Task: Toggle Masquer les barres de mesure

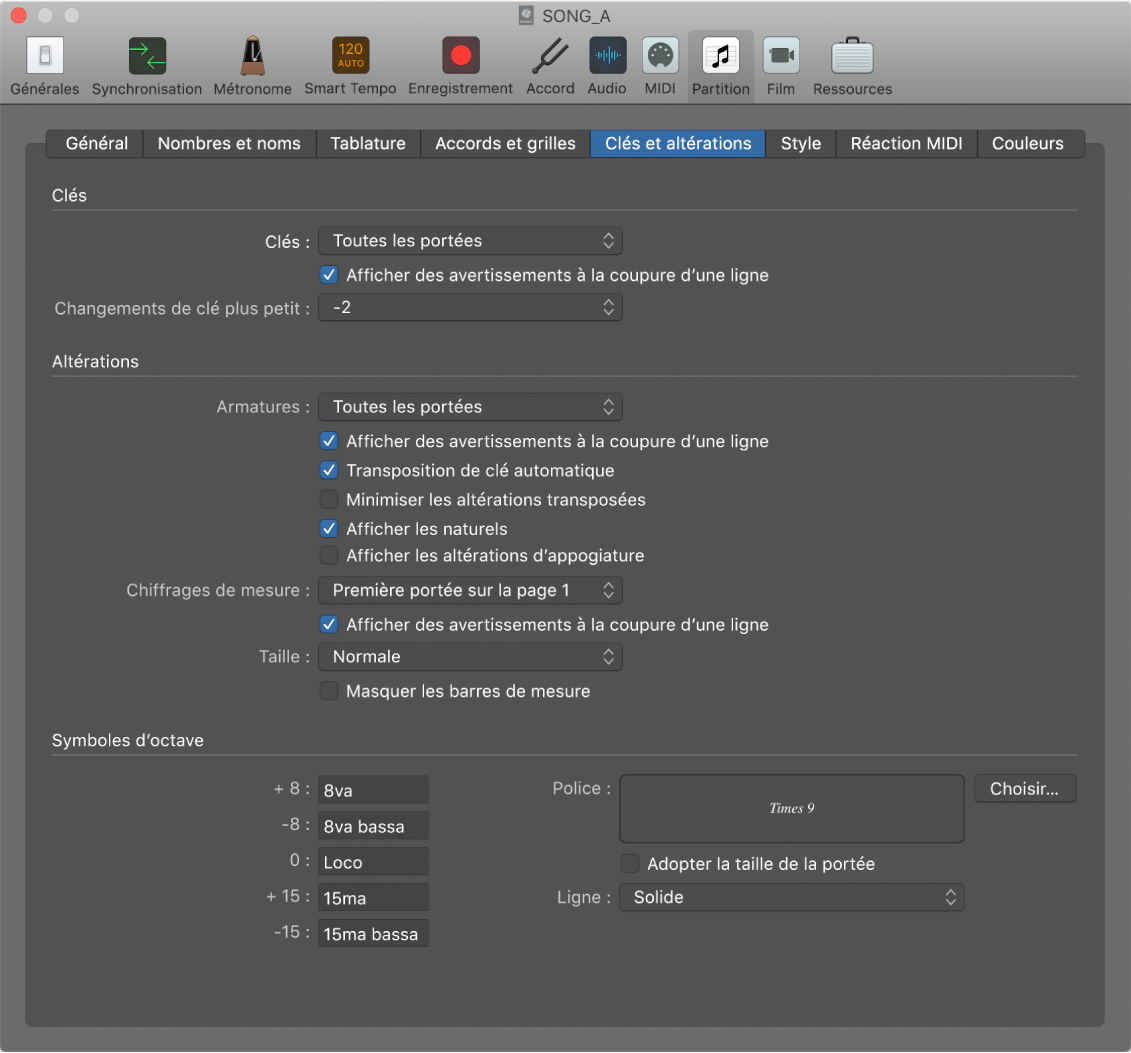Action: coord(329,691)
